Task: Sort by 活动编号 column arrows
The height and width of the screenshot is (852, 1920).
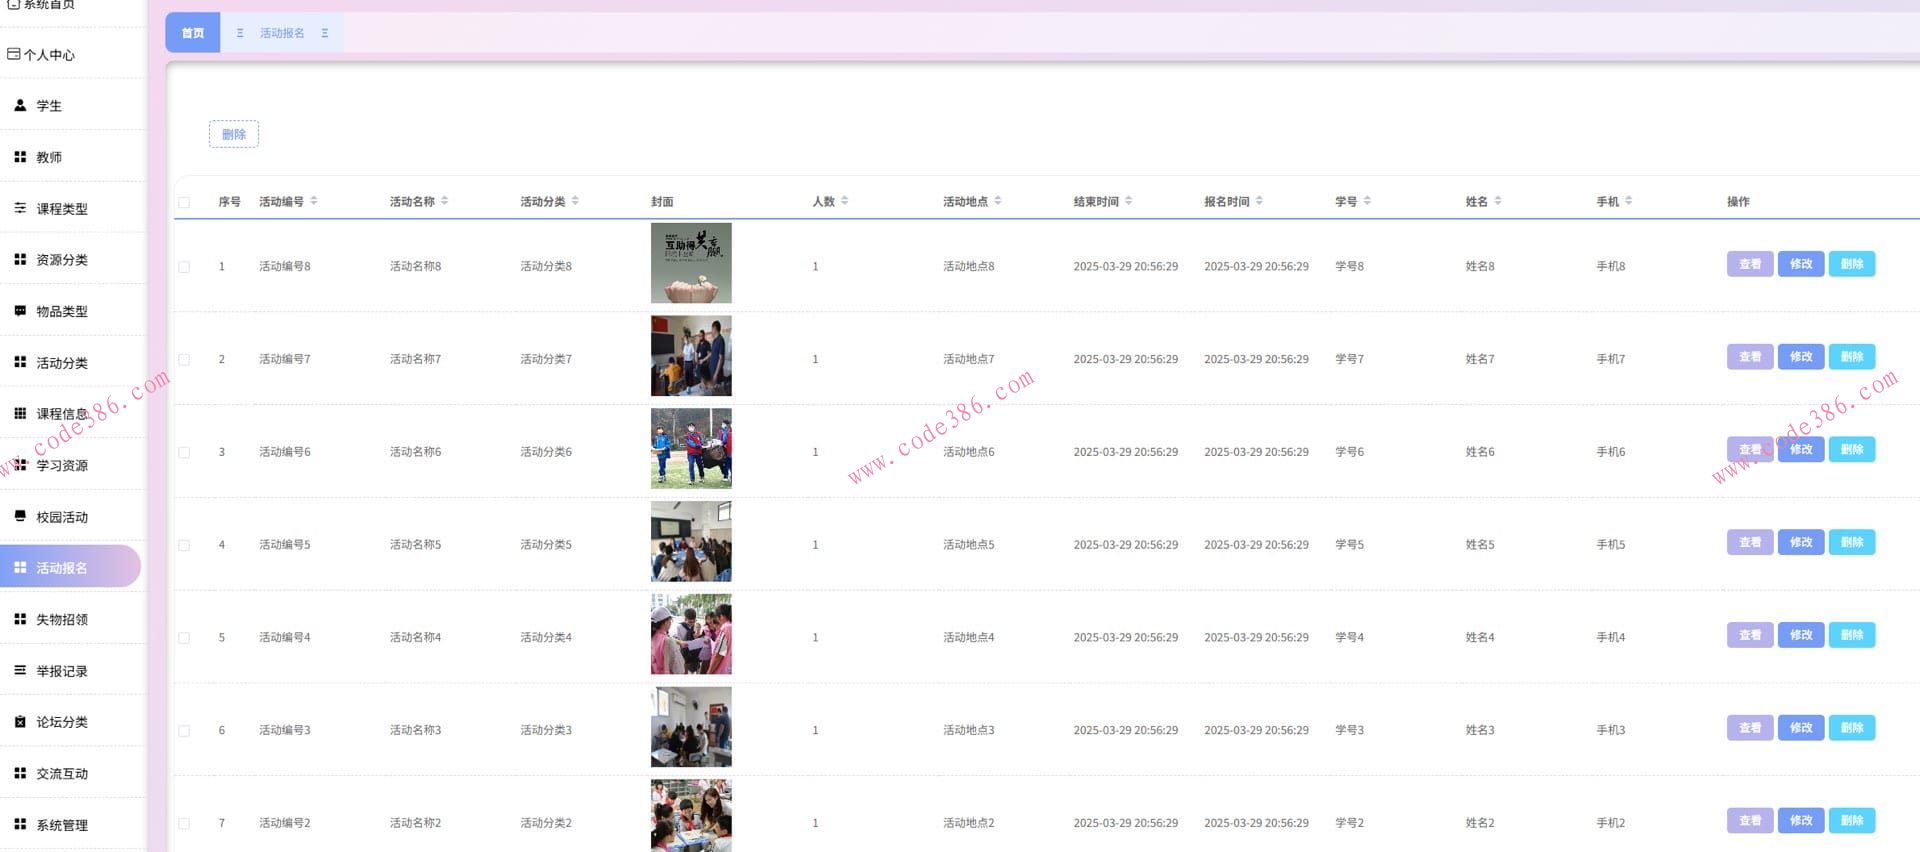Action: click(314, 201)
